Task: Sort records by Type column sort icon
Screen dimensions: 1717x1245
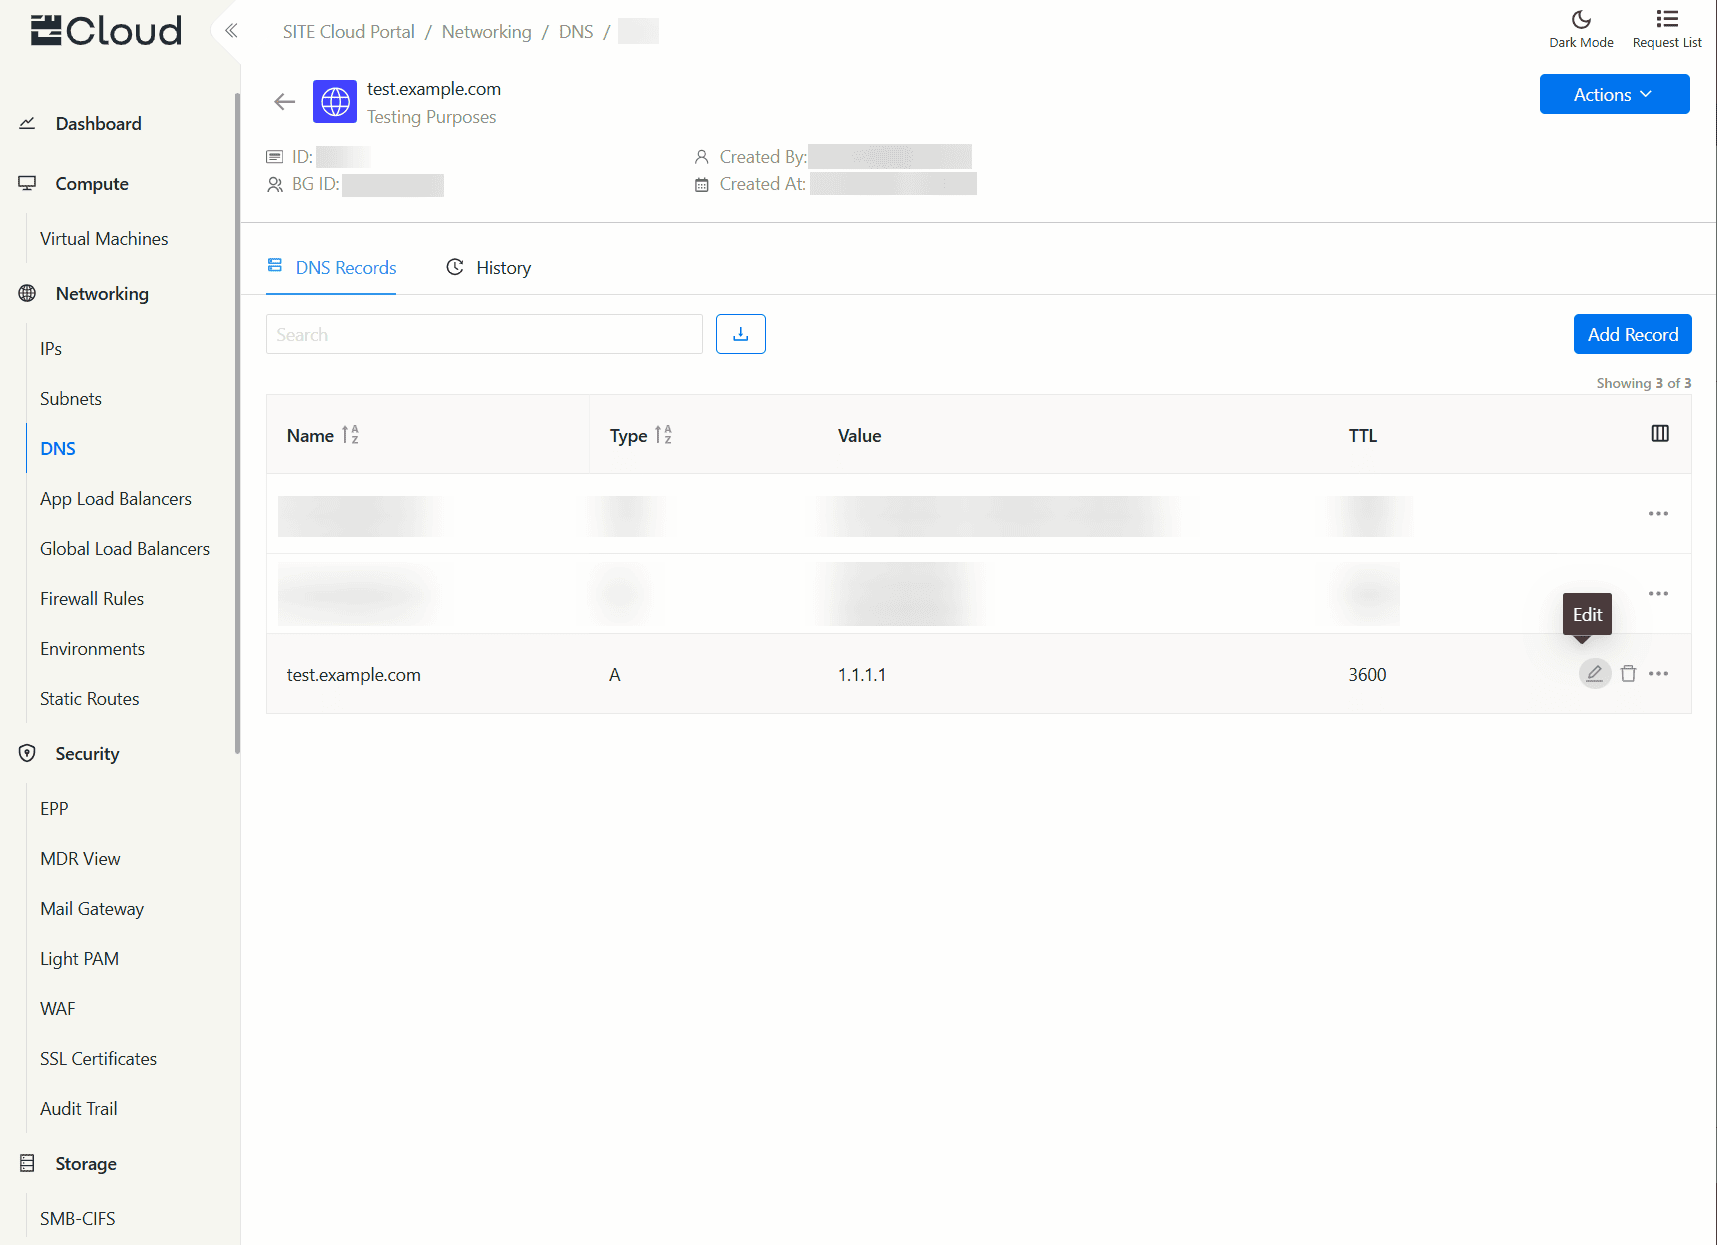Action: 663,435
